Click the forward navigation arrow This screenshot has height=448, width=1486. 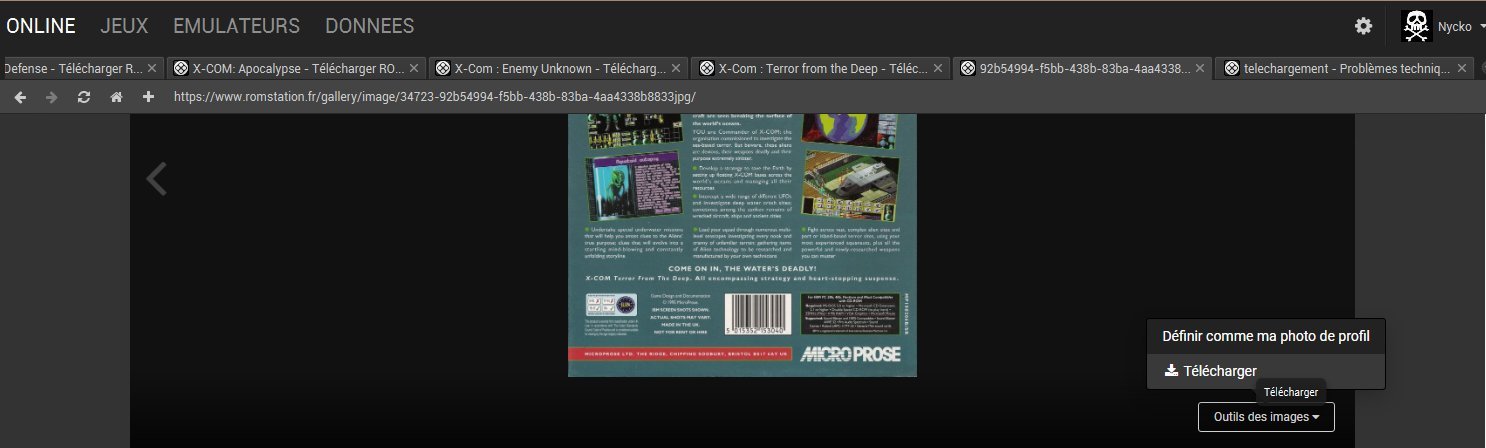[52, 97]
